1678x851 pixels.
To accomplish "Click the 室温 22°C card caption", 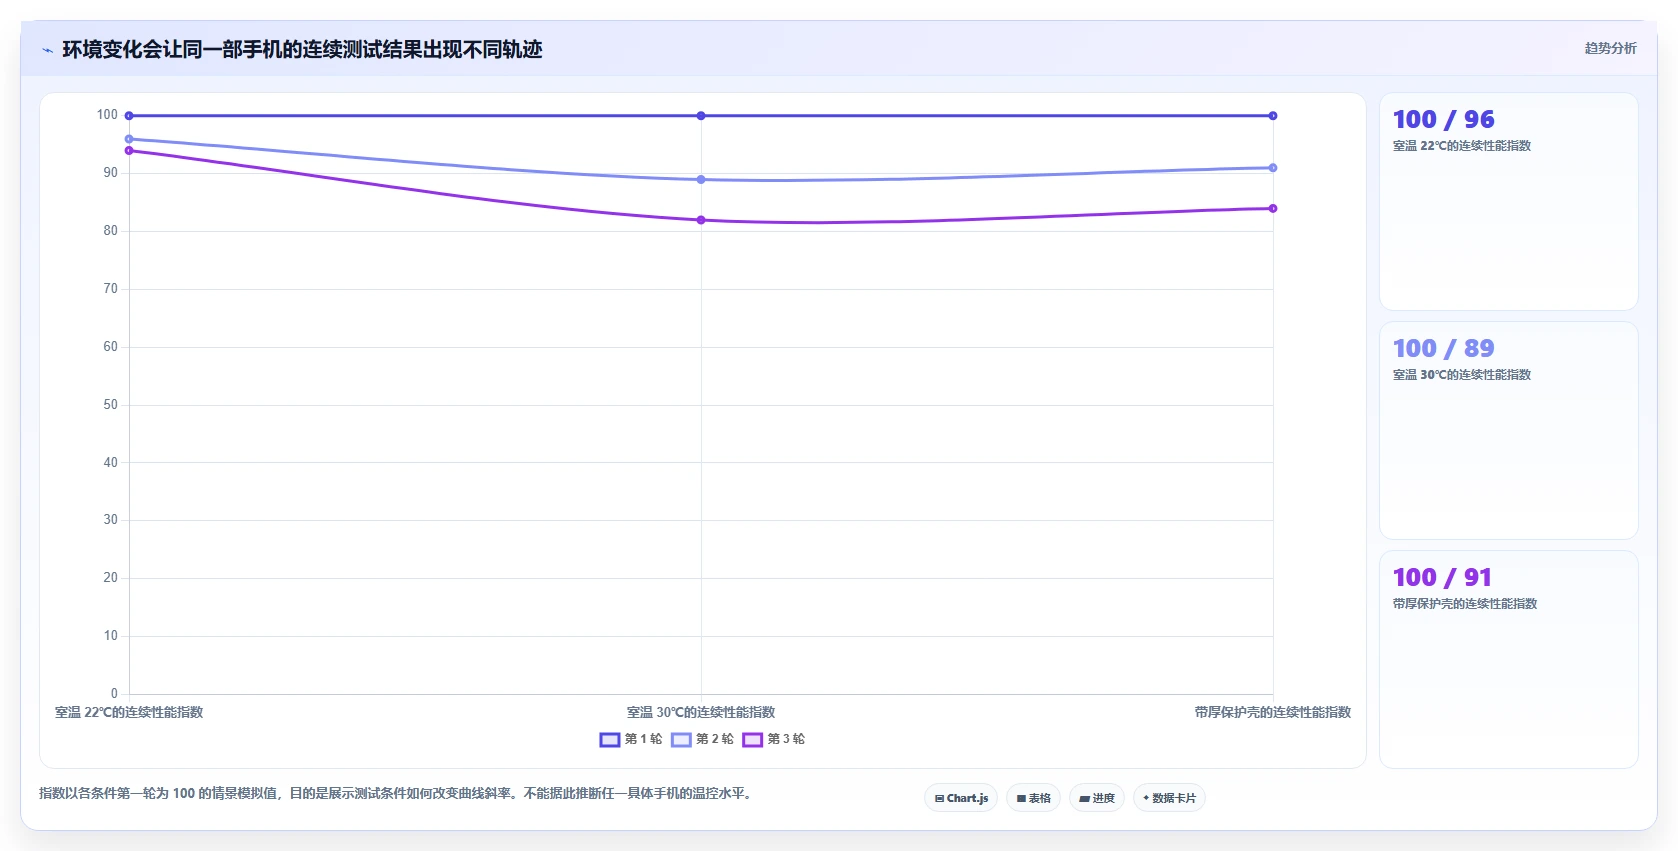I will (1462, 146).
